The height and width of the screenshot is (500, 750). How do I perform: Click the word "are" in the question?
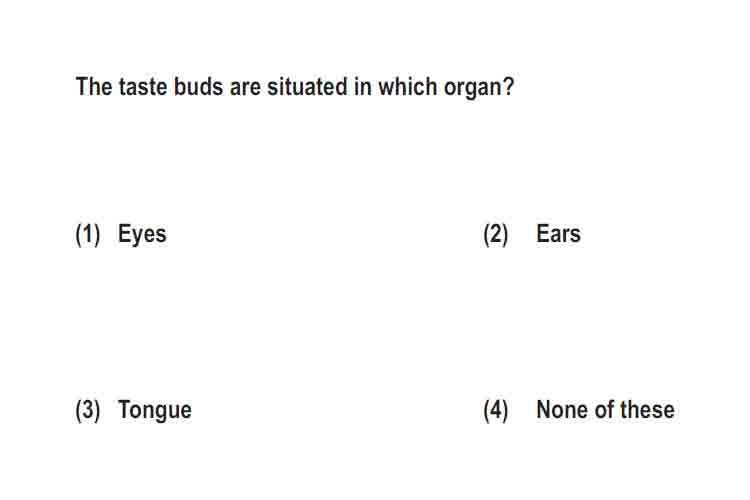(x=245, y=89)
